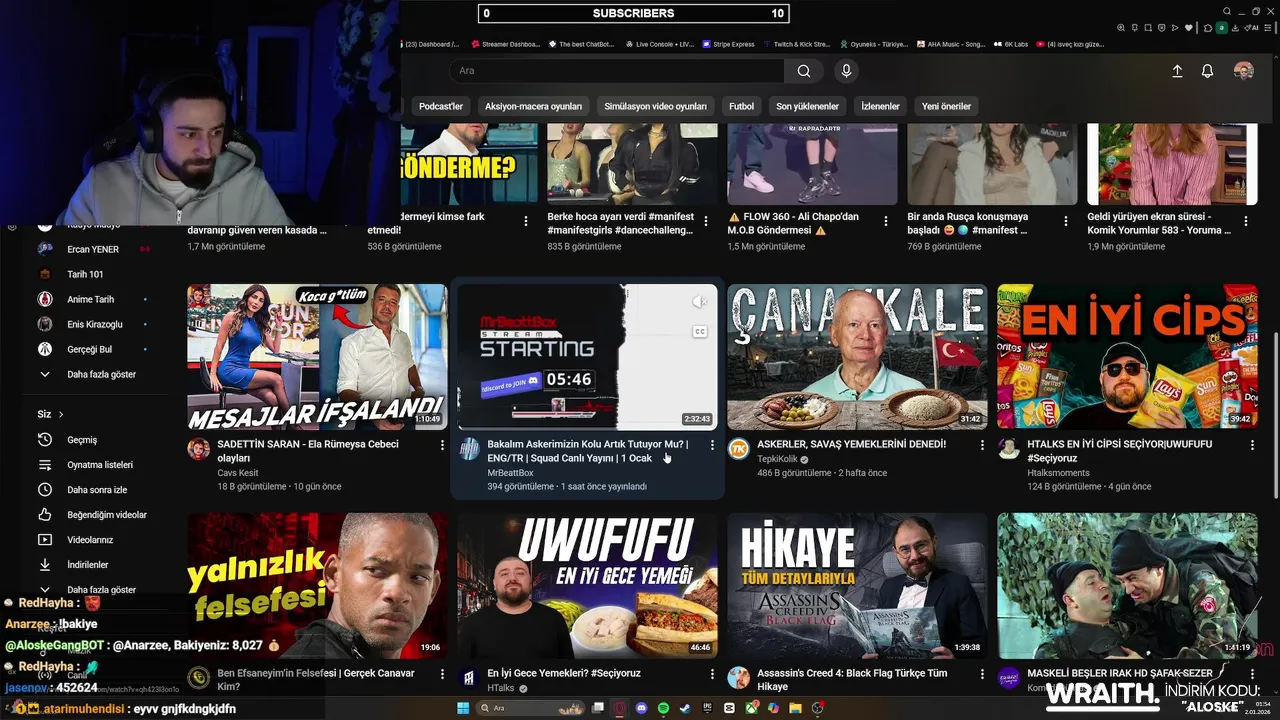
Task: Unmute the MrBeattBox preview video
Action: pos(700,302)
